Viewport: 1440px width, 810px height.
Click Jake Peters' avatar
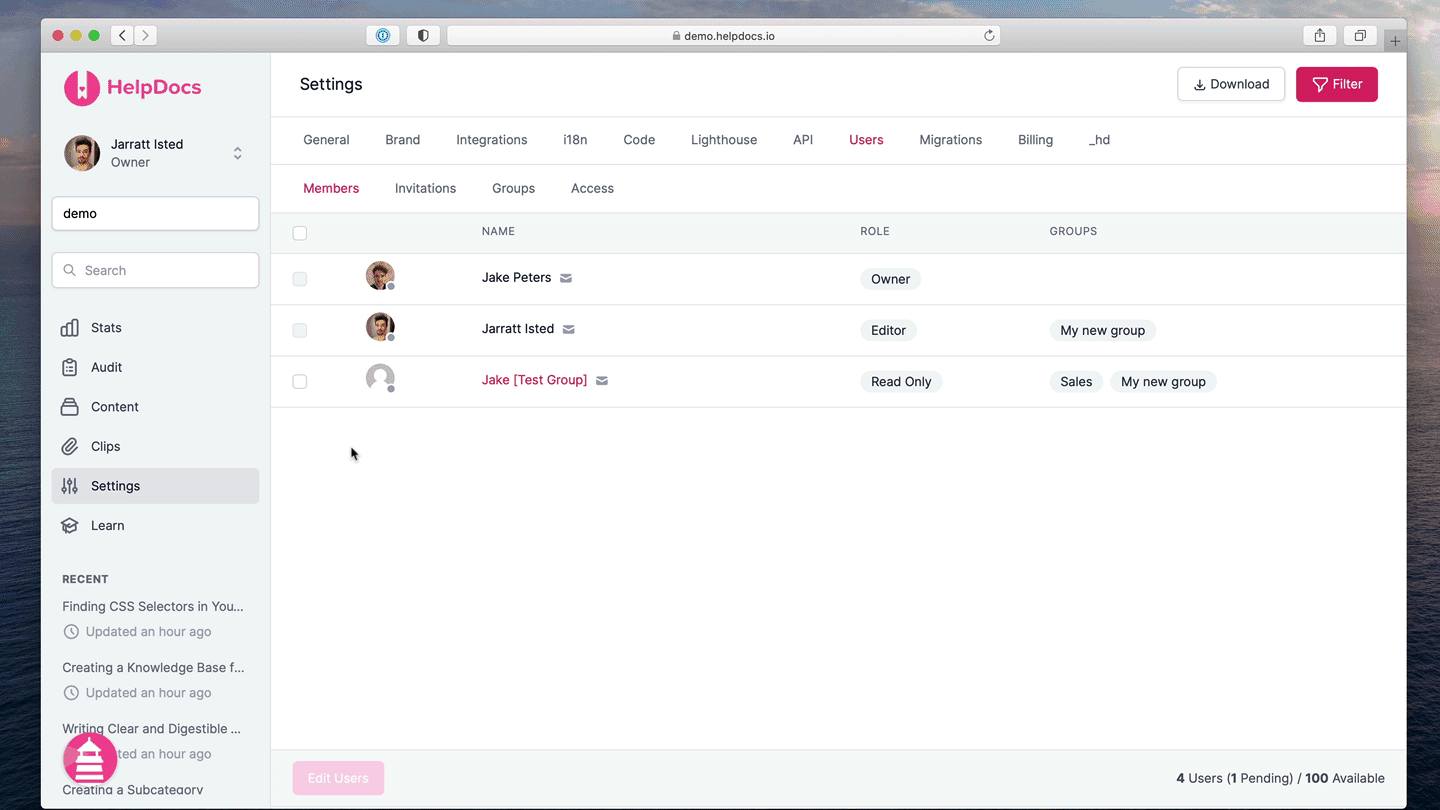(380, 276)
